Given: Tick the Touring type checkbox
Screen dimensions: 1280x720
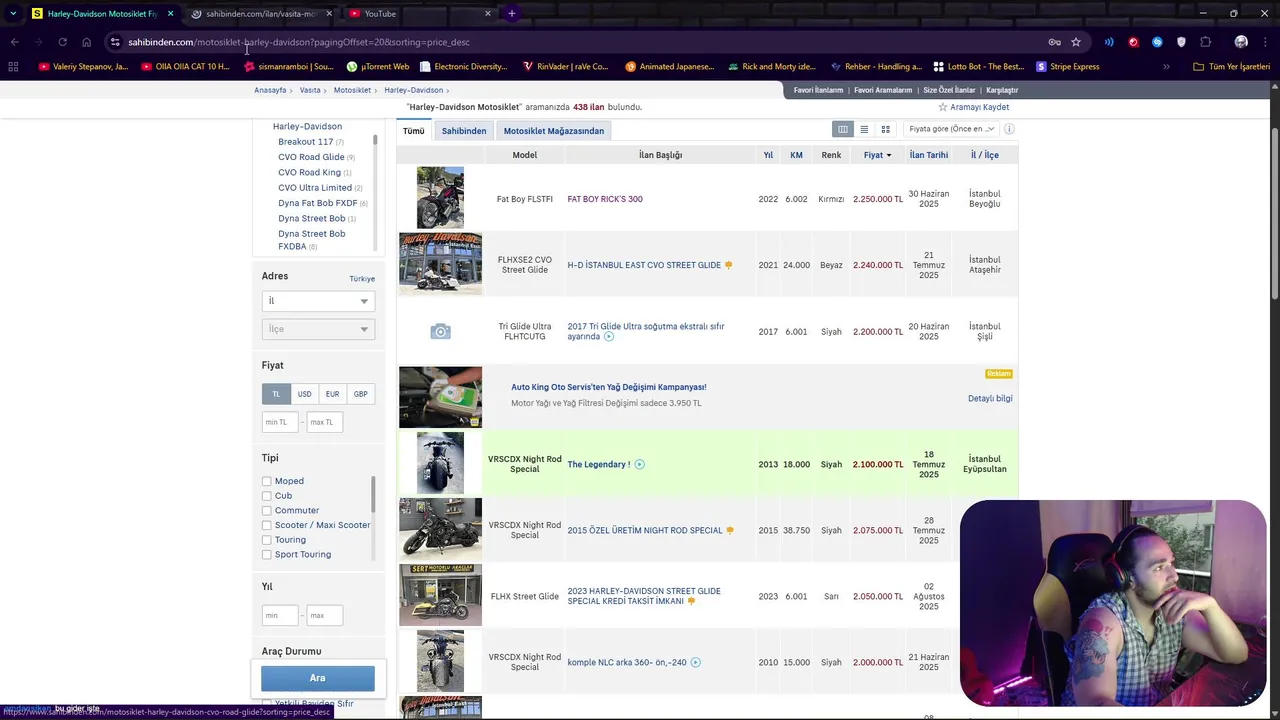Looking at the screenshot, I should [267, 540].
